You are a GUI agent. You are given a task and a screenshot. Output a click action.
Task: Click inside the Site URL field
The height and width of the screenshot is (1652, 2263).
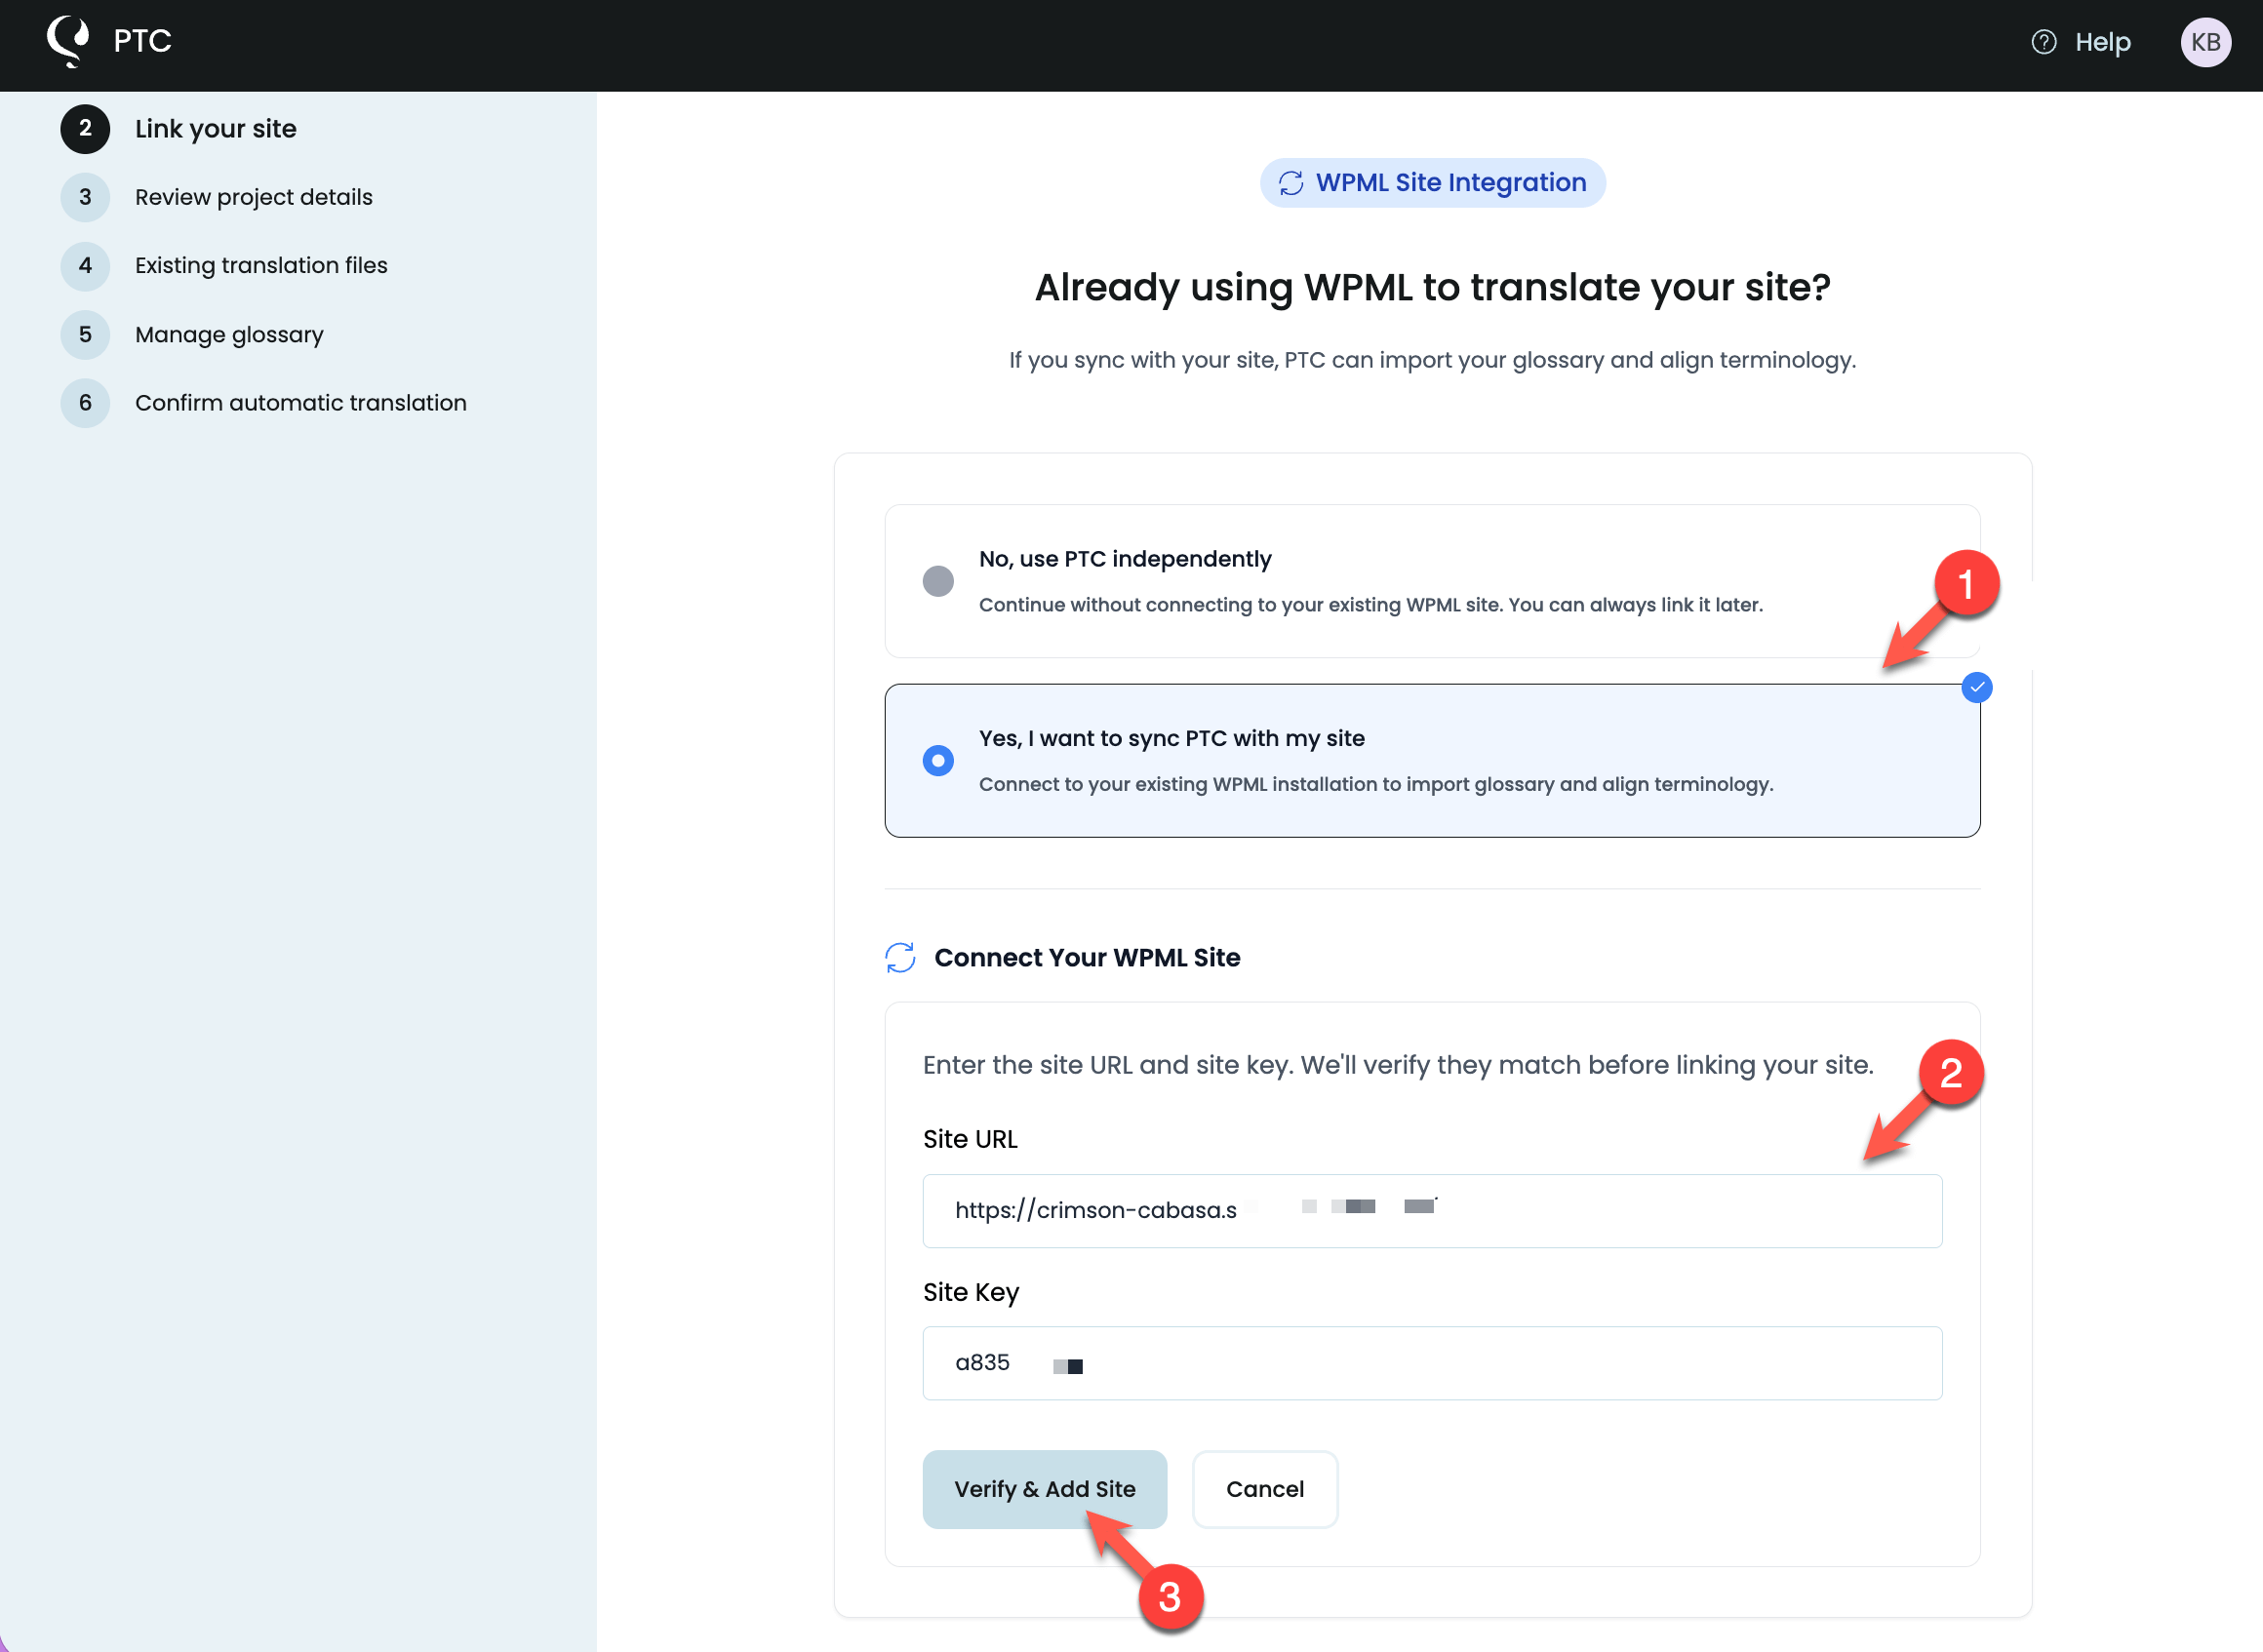[x=1430, y=1210]
